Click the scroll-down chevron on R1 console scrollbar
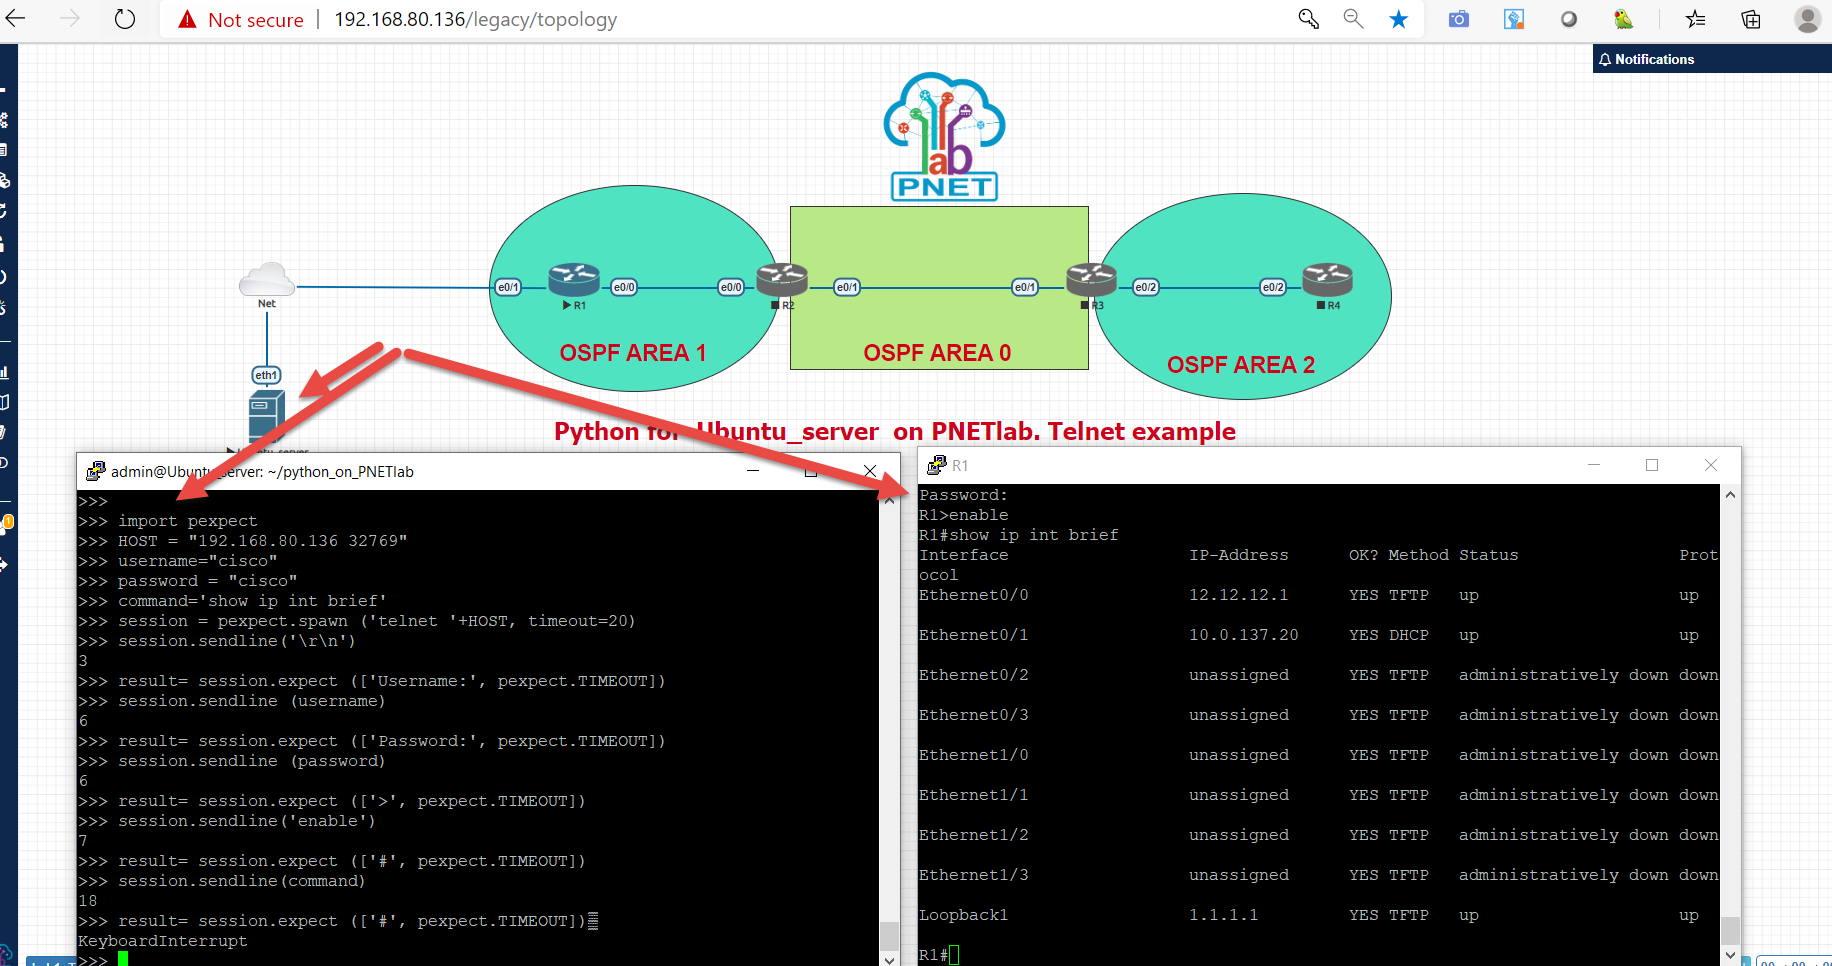 click(1730, 955)
